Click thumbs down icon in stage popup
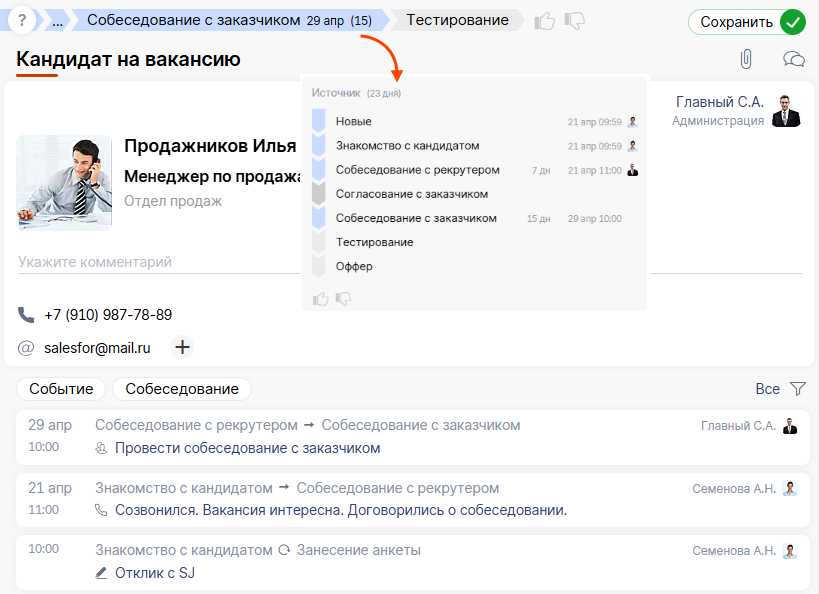The width and height of the screenshot is (819, 594). pyautogui.click(x=343, y=298)
